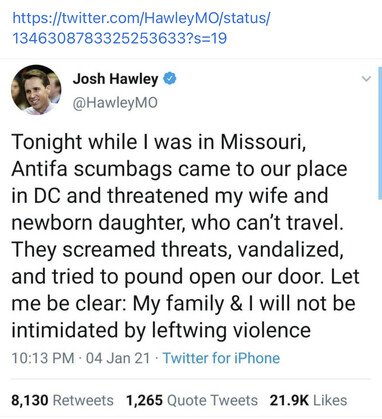
Task: Click the 21.9K count number
Action: pyautogui.click(x=289, y=400)
